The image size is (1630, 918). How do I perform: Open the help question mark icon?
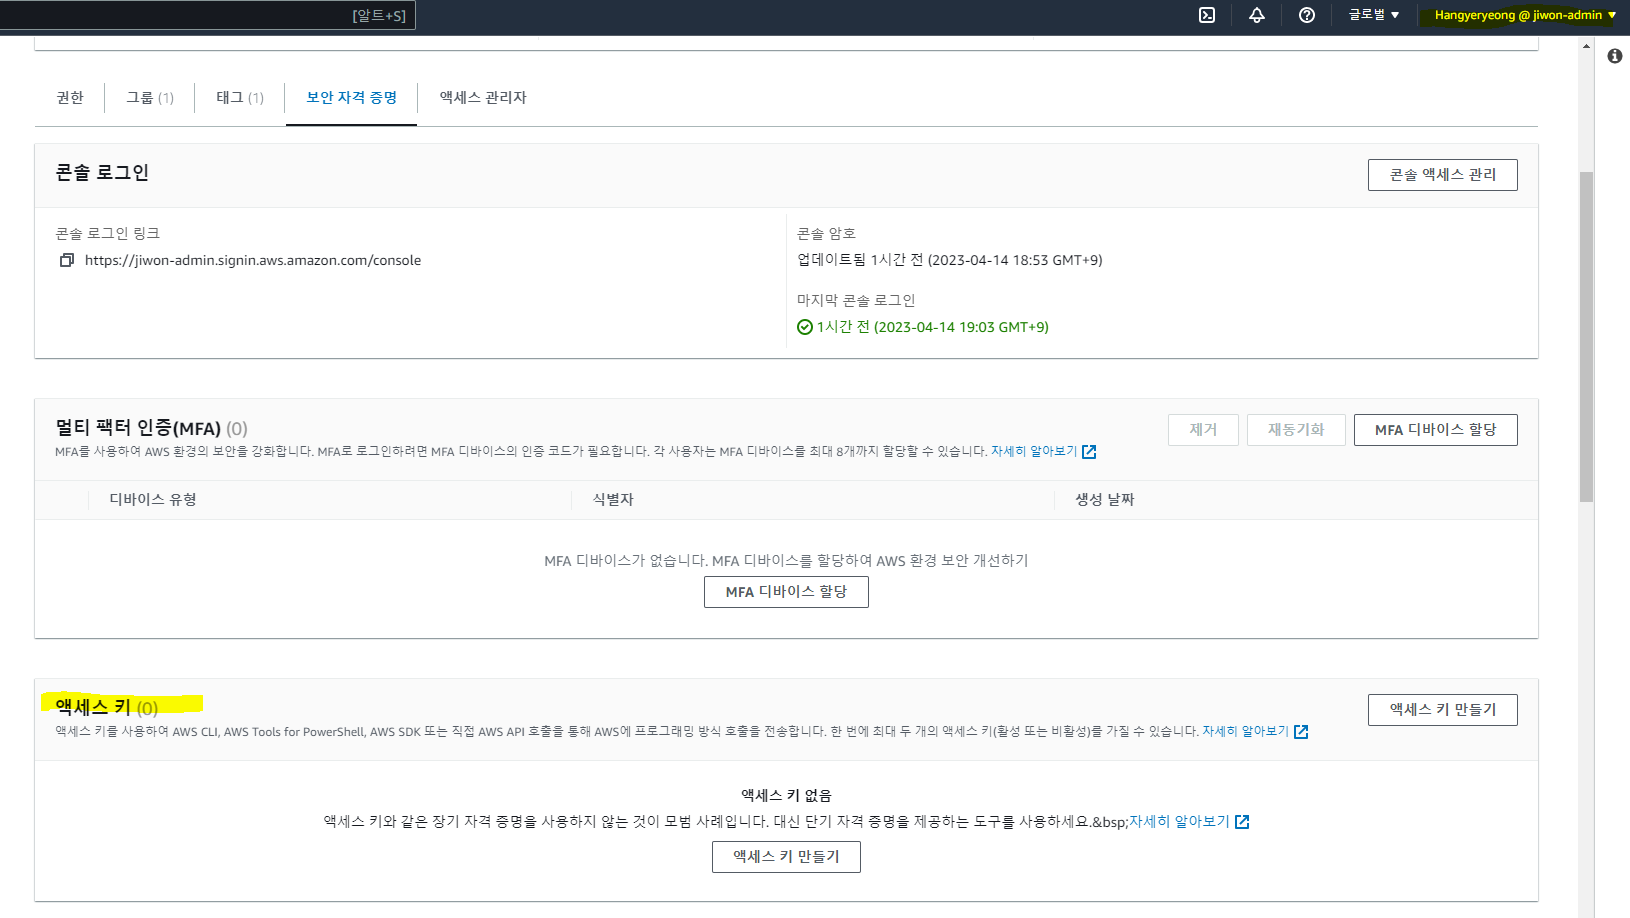click(1307, 15)
